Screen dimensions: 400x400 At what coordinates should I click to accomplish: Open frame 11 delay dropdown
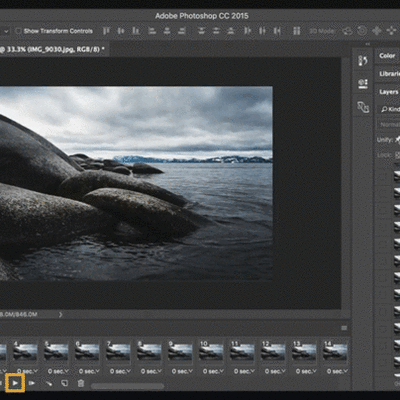[244, 371]
